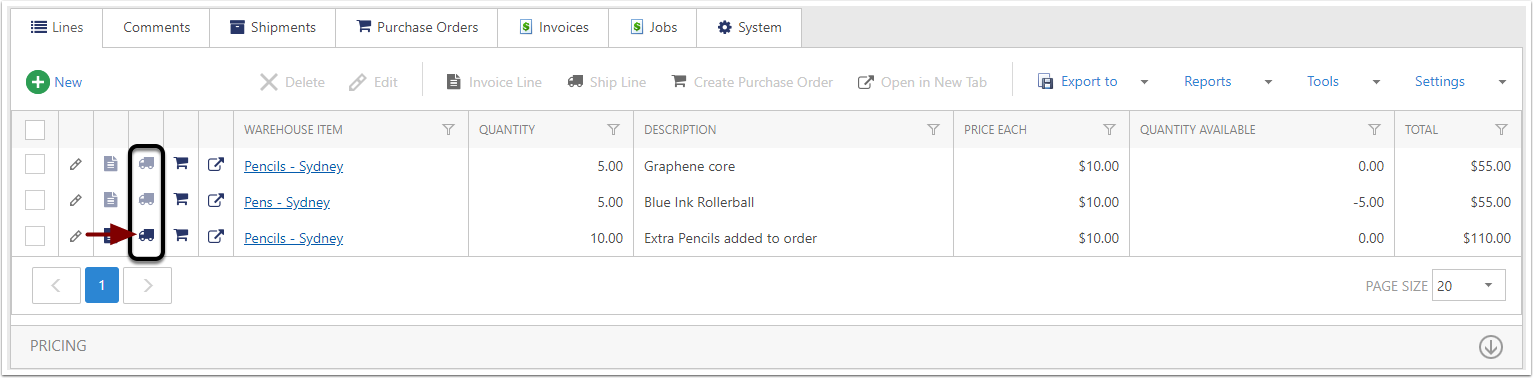Go to page 1 in pager
1533x378 pixels.
102,285
